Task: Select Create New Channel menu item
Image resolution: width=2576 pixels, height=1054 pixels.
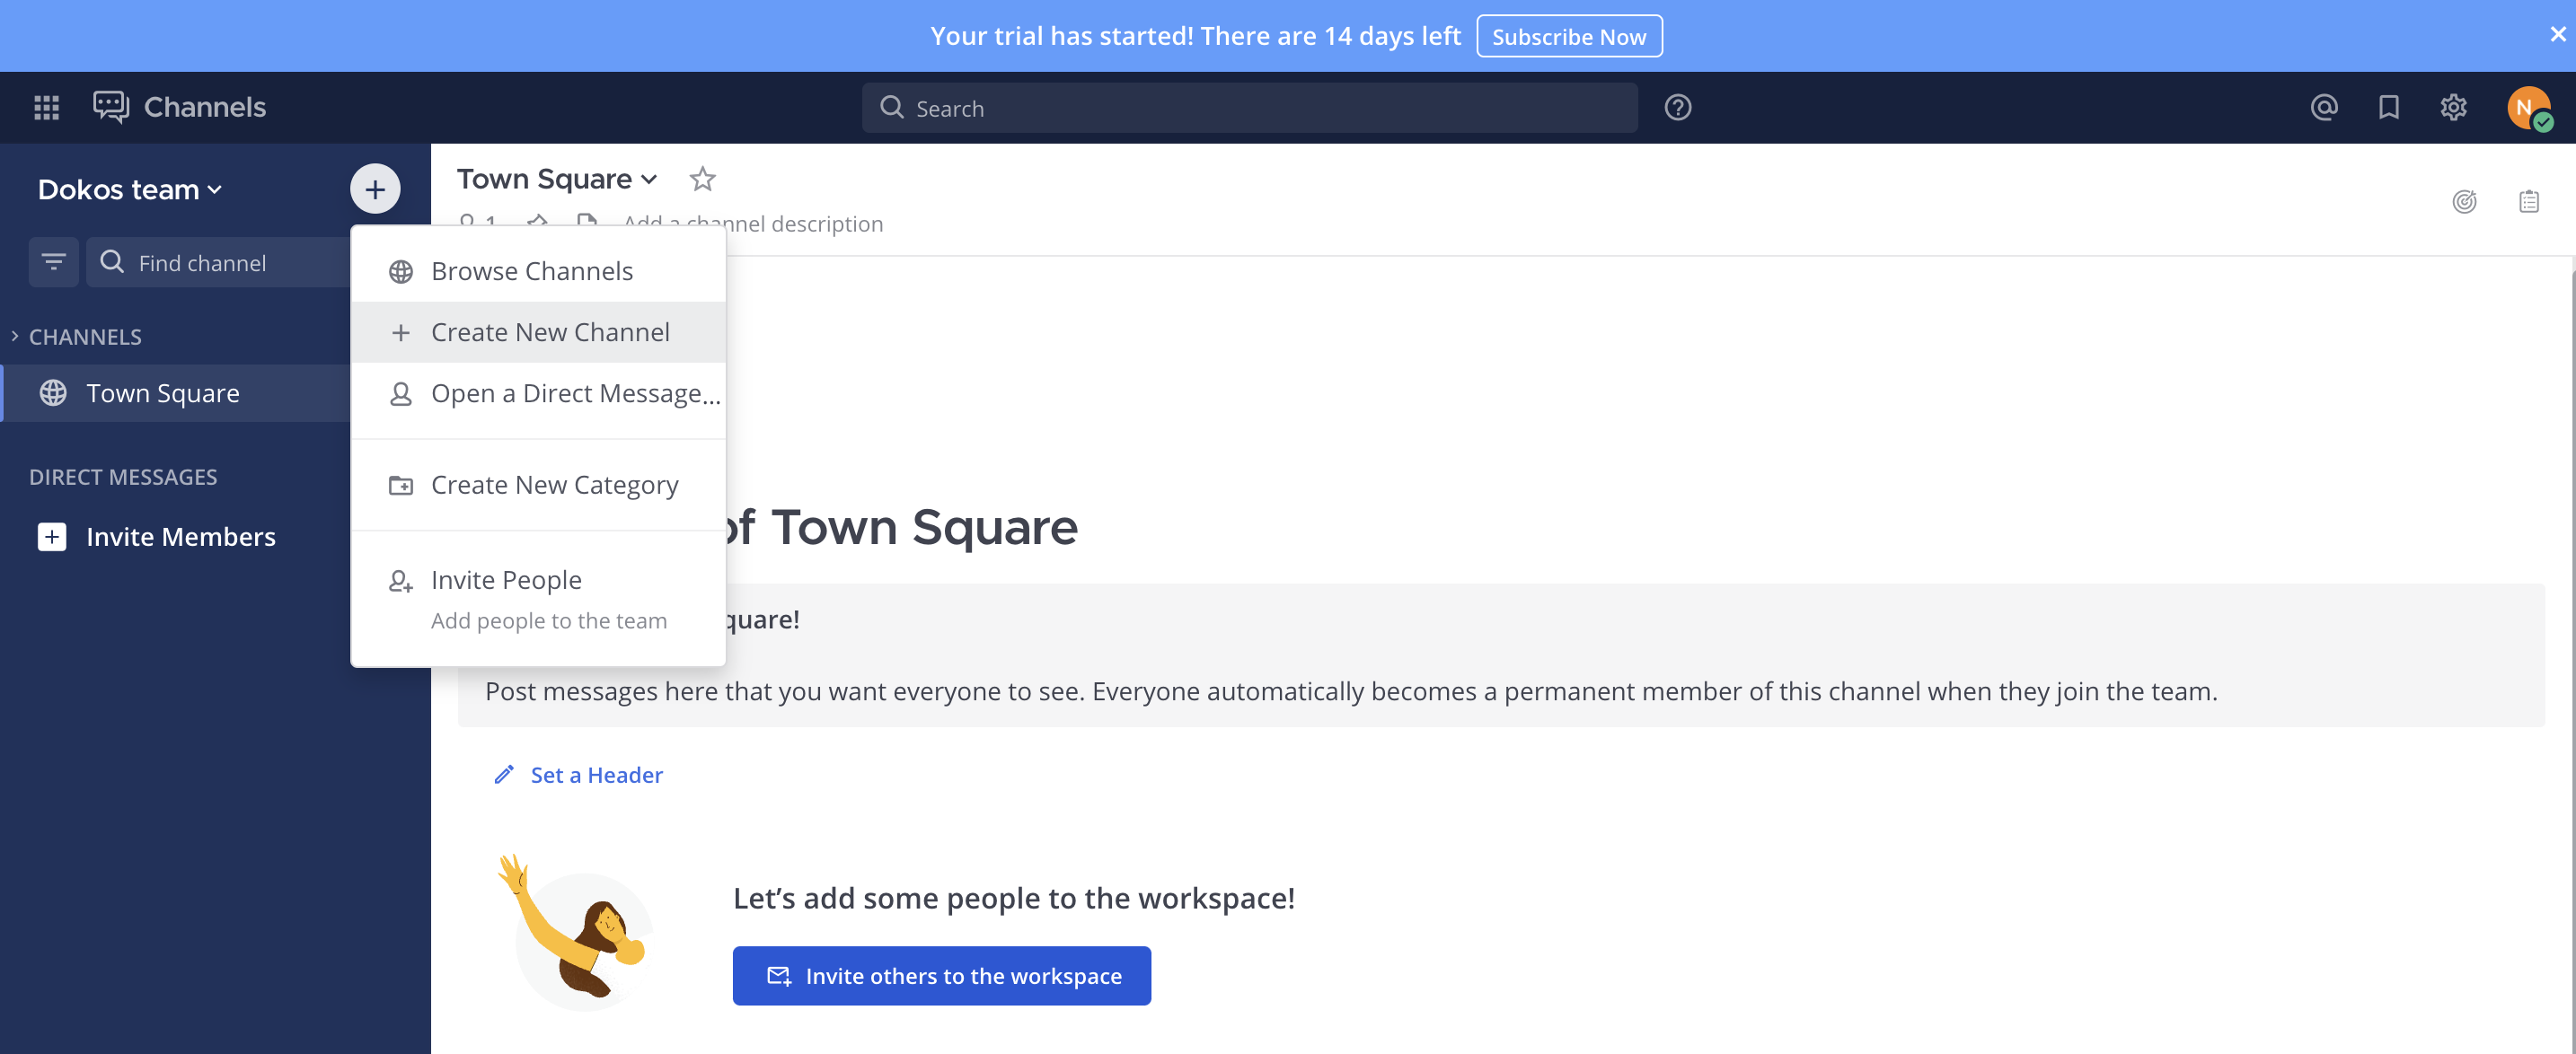Action: [x=549, y=332]
